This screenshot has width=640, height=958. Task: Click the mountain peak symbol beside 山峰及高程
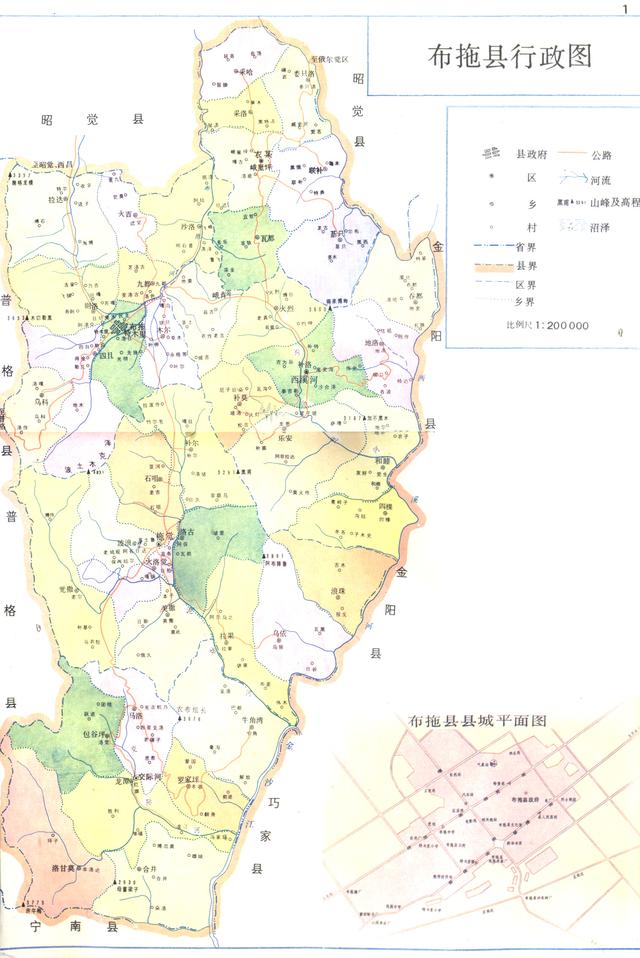pyautogui.click(x=571, y=203)
